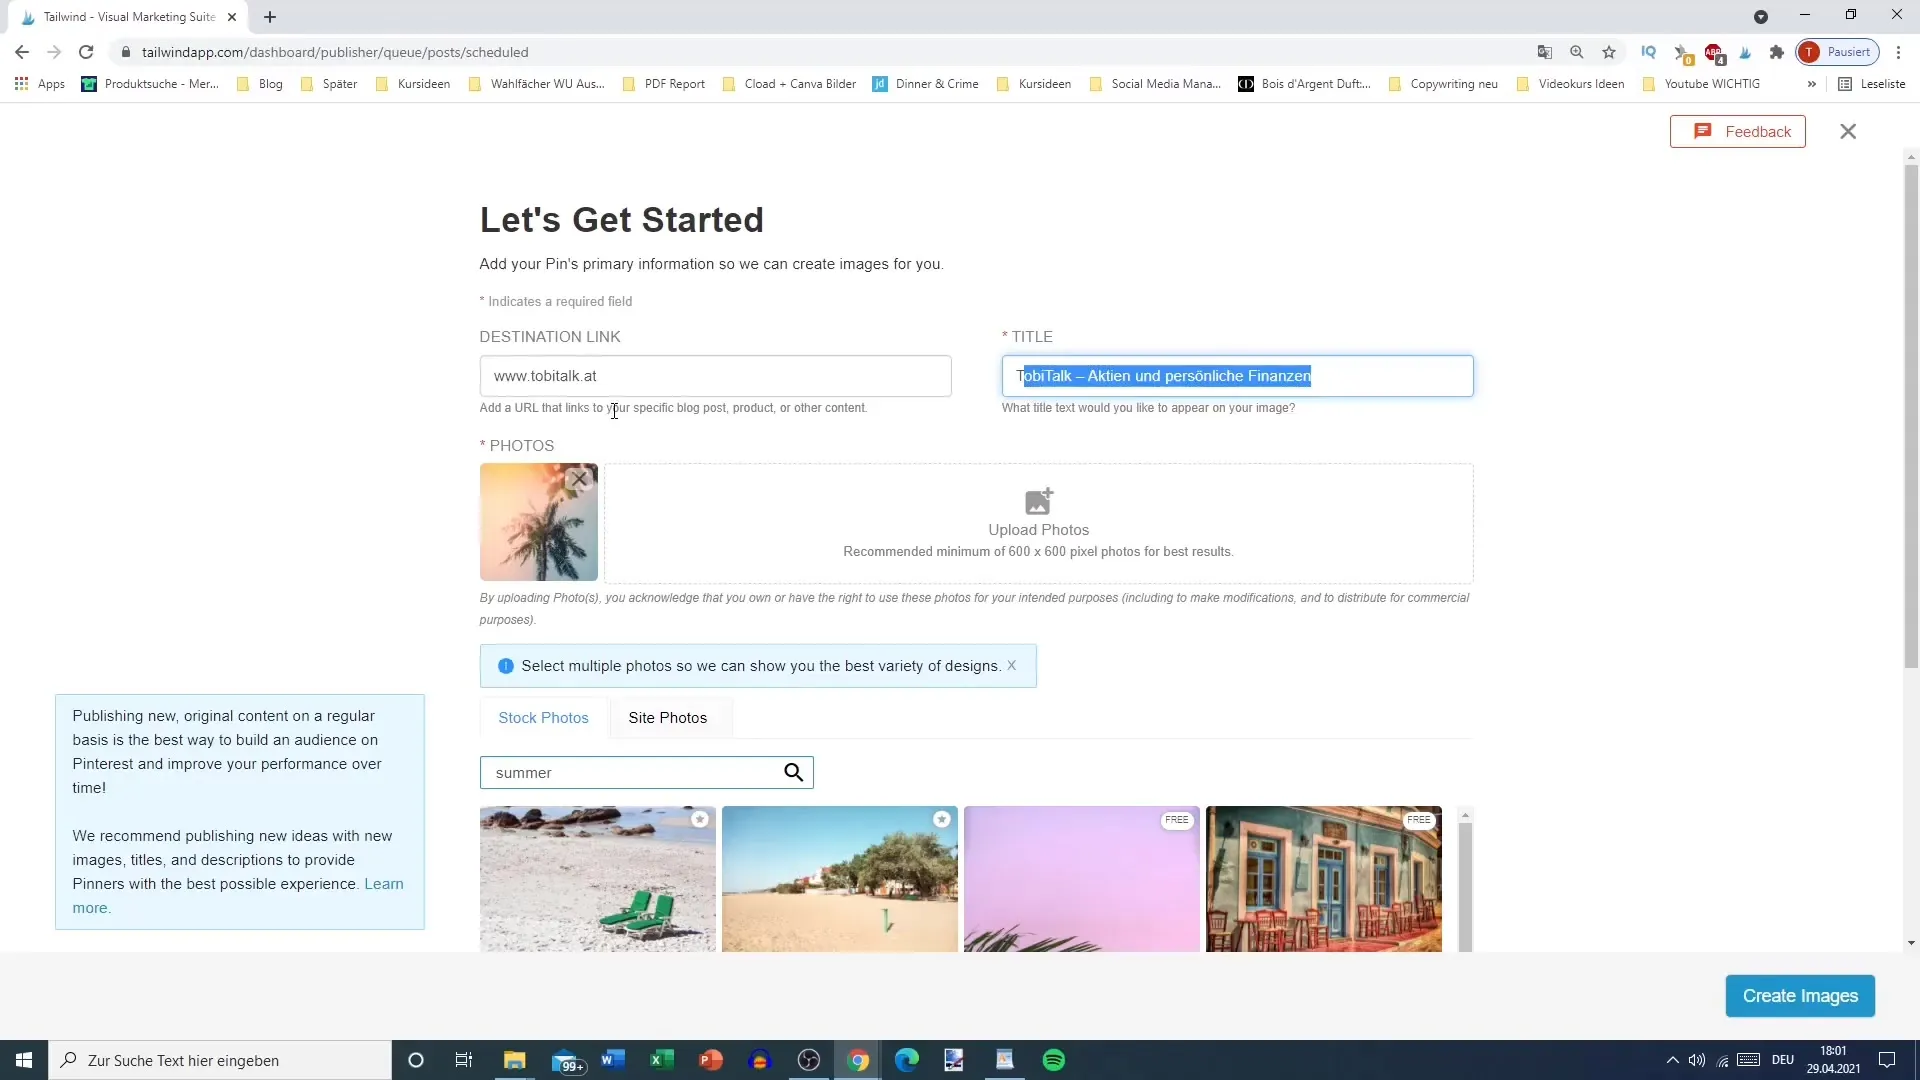Open the Kursideen bookmark after Später
Screen dimensions: 1920x1080
point(413,84)
